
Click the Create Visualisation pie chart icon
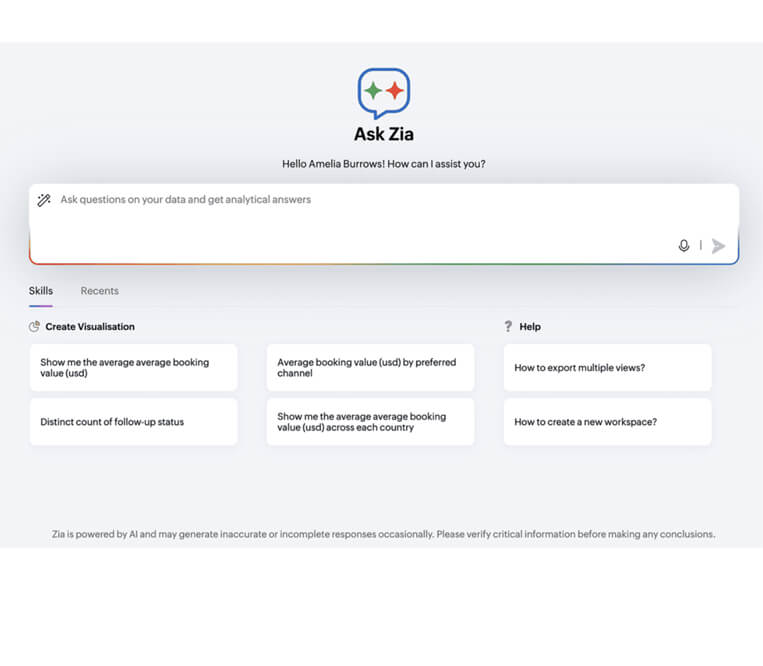coord(34,326)
